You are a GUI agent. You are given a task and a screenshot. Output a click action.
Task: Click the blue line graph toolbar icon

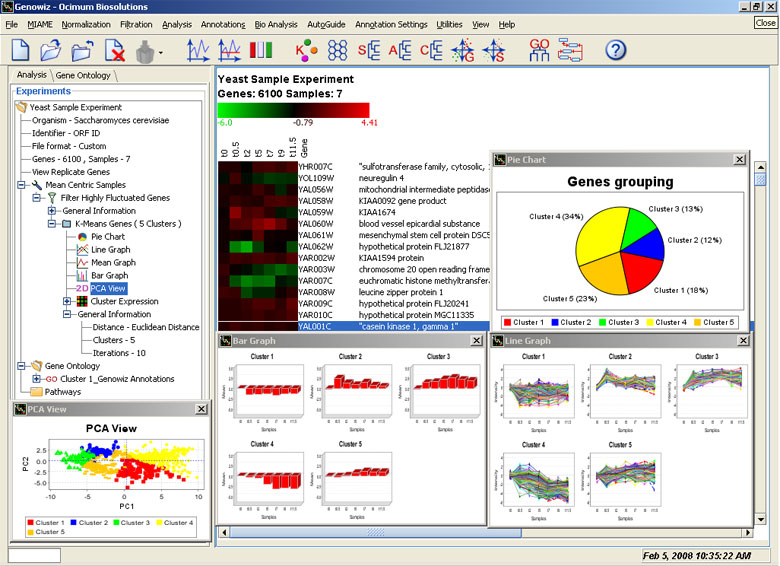pos(198,50)
